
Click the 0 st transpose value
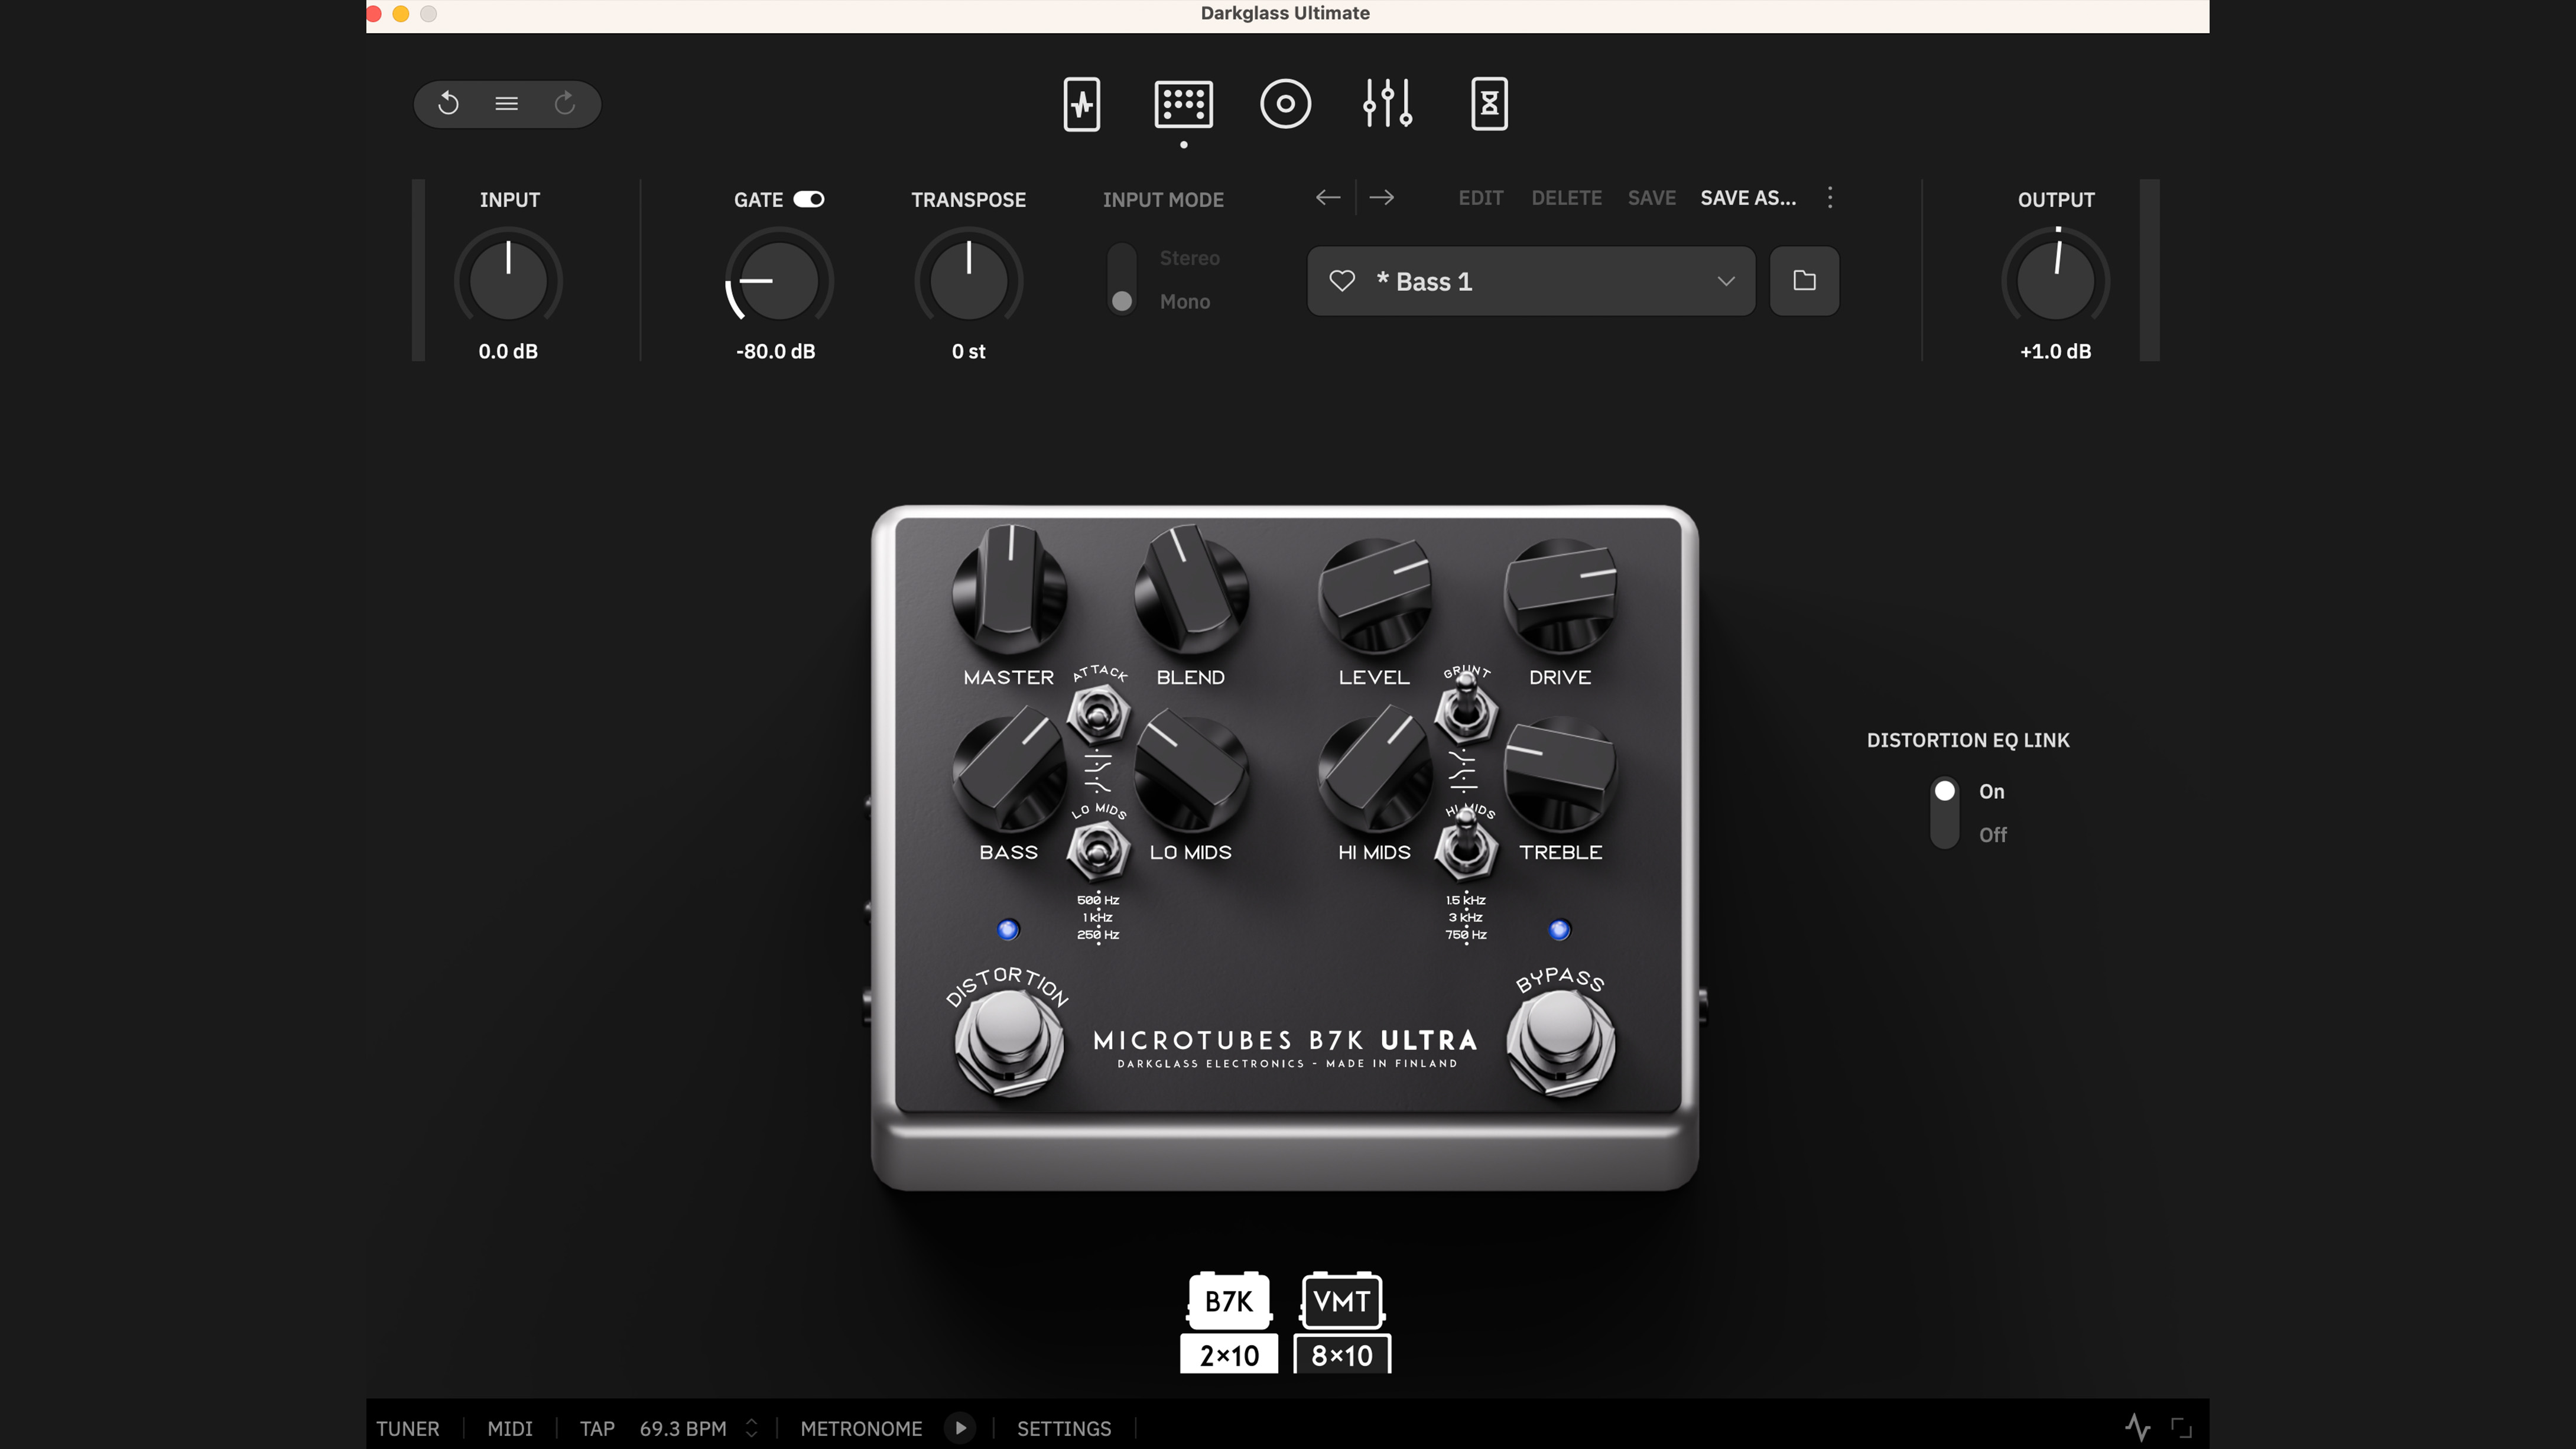click(x=968, y=351)
